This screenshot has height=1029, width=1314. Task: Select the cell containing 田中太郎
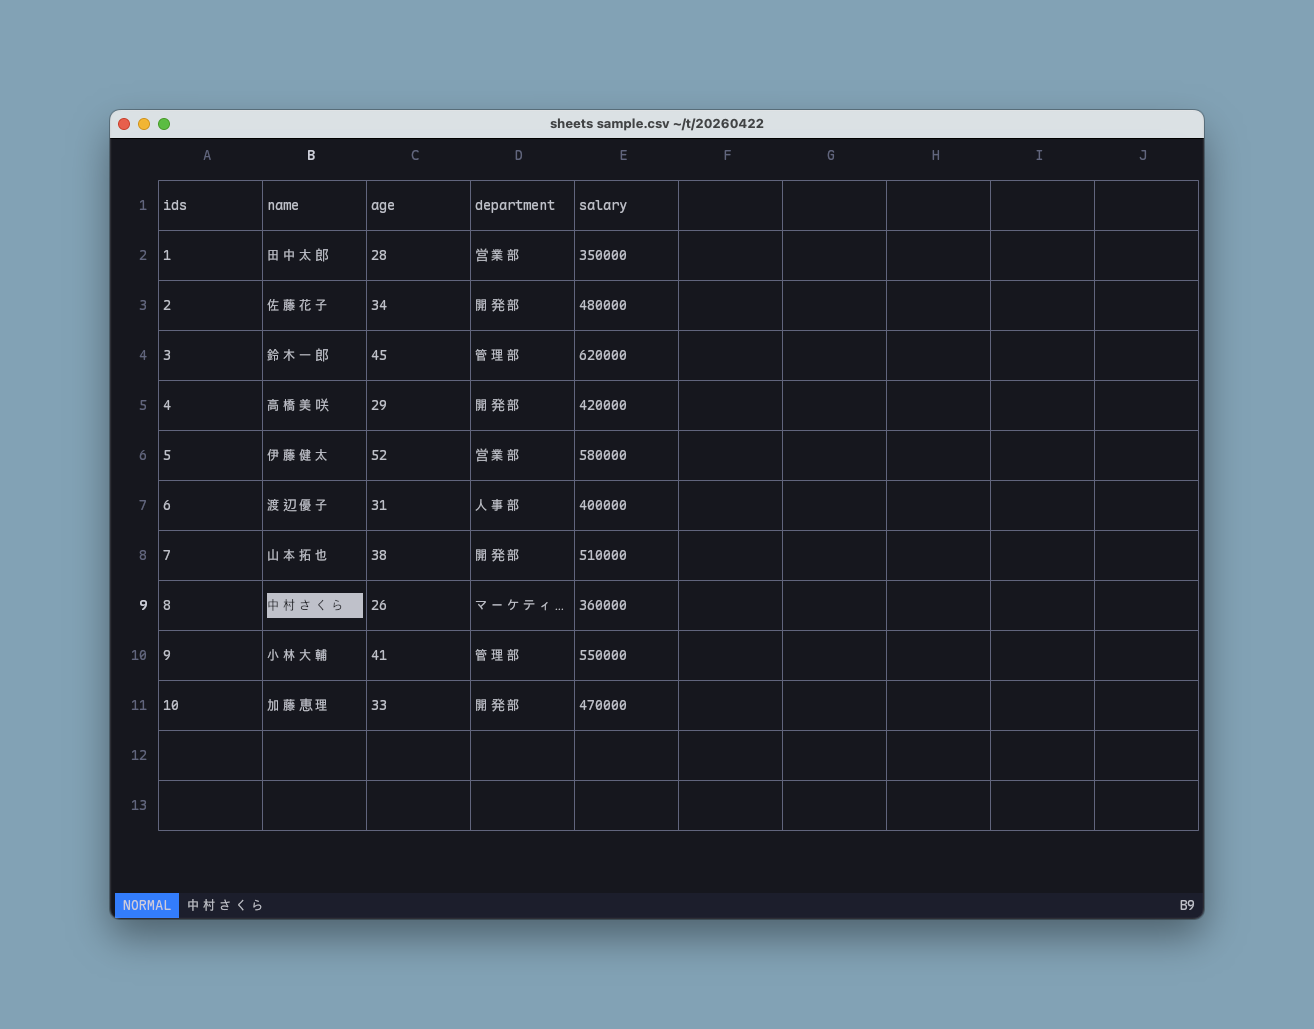pos(298,255)
